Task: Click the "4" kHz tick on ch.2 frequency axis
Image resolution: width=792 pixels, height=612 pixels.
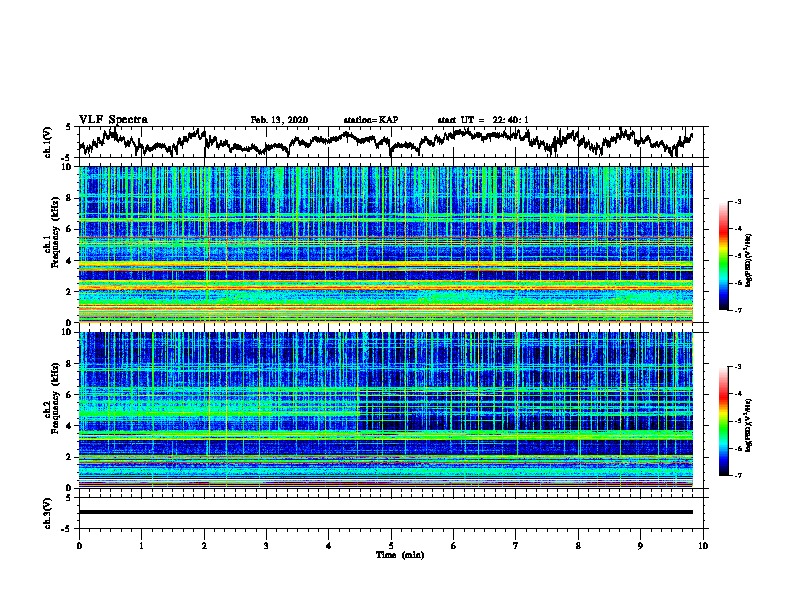Action: (69, 426)
